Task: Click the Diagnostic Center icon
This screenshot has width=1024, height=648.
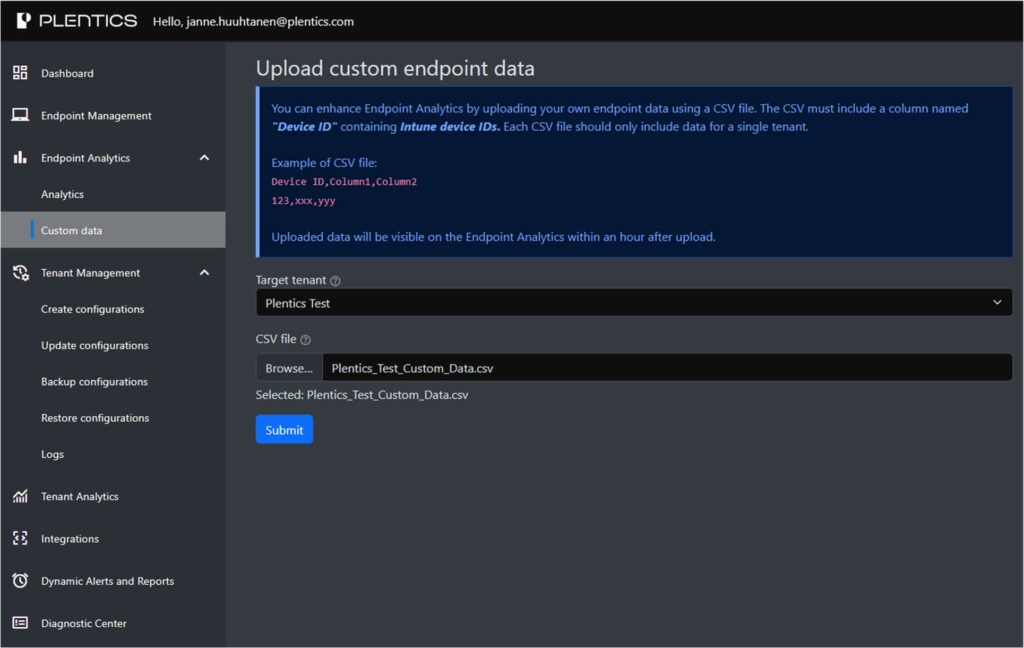Action: (x=20, y=623)
